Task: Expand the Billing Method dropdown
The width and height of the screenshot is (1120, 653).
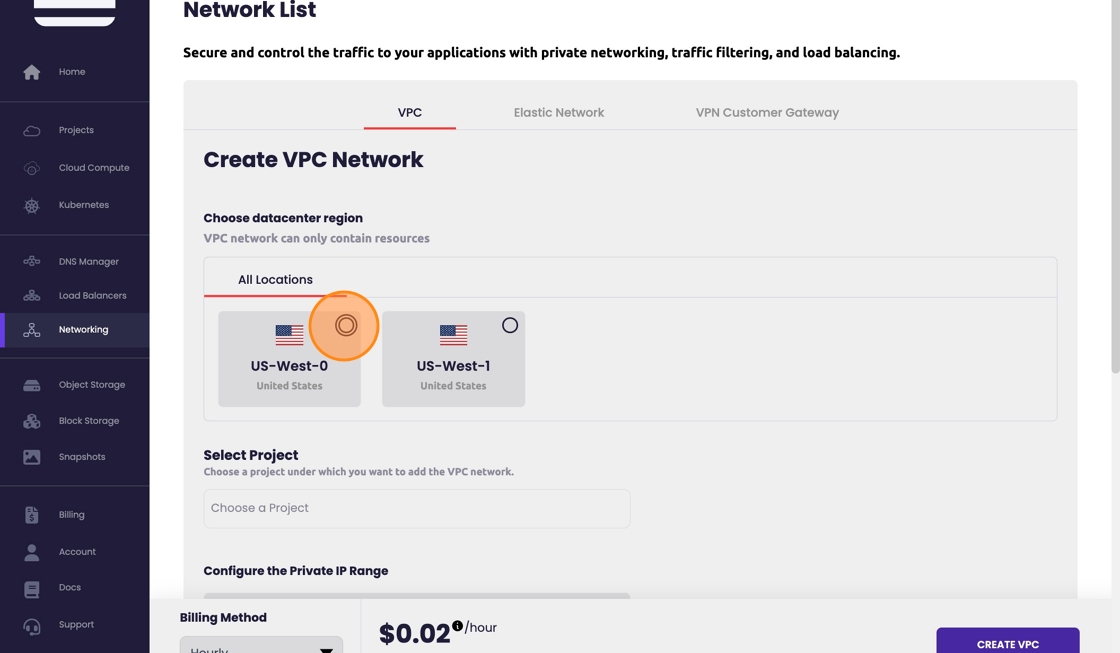Action: coord(261,645)
